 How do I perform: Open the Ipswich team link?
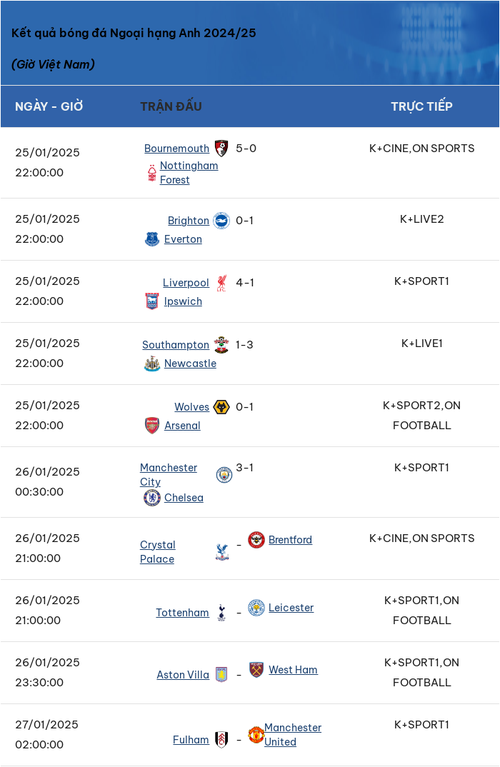coord(183,301)
